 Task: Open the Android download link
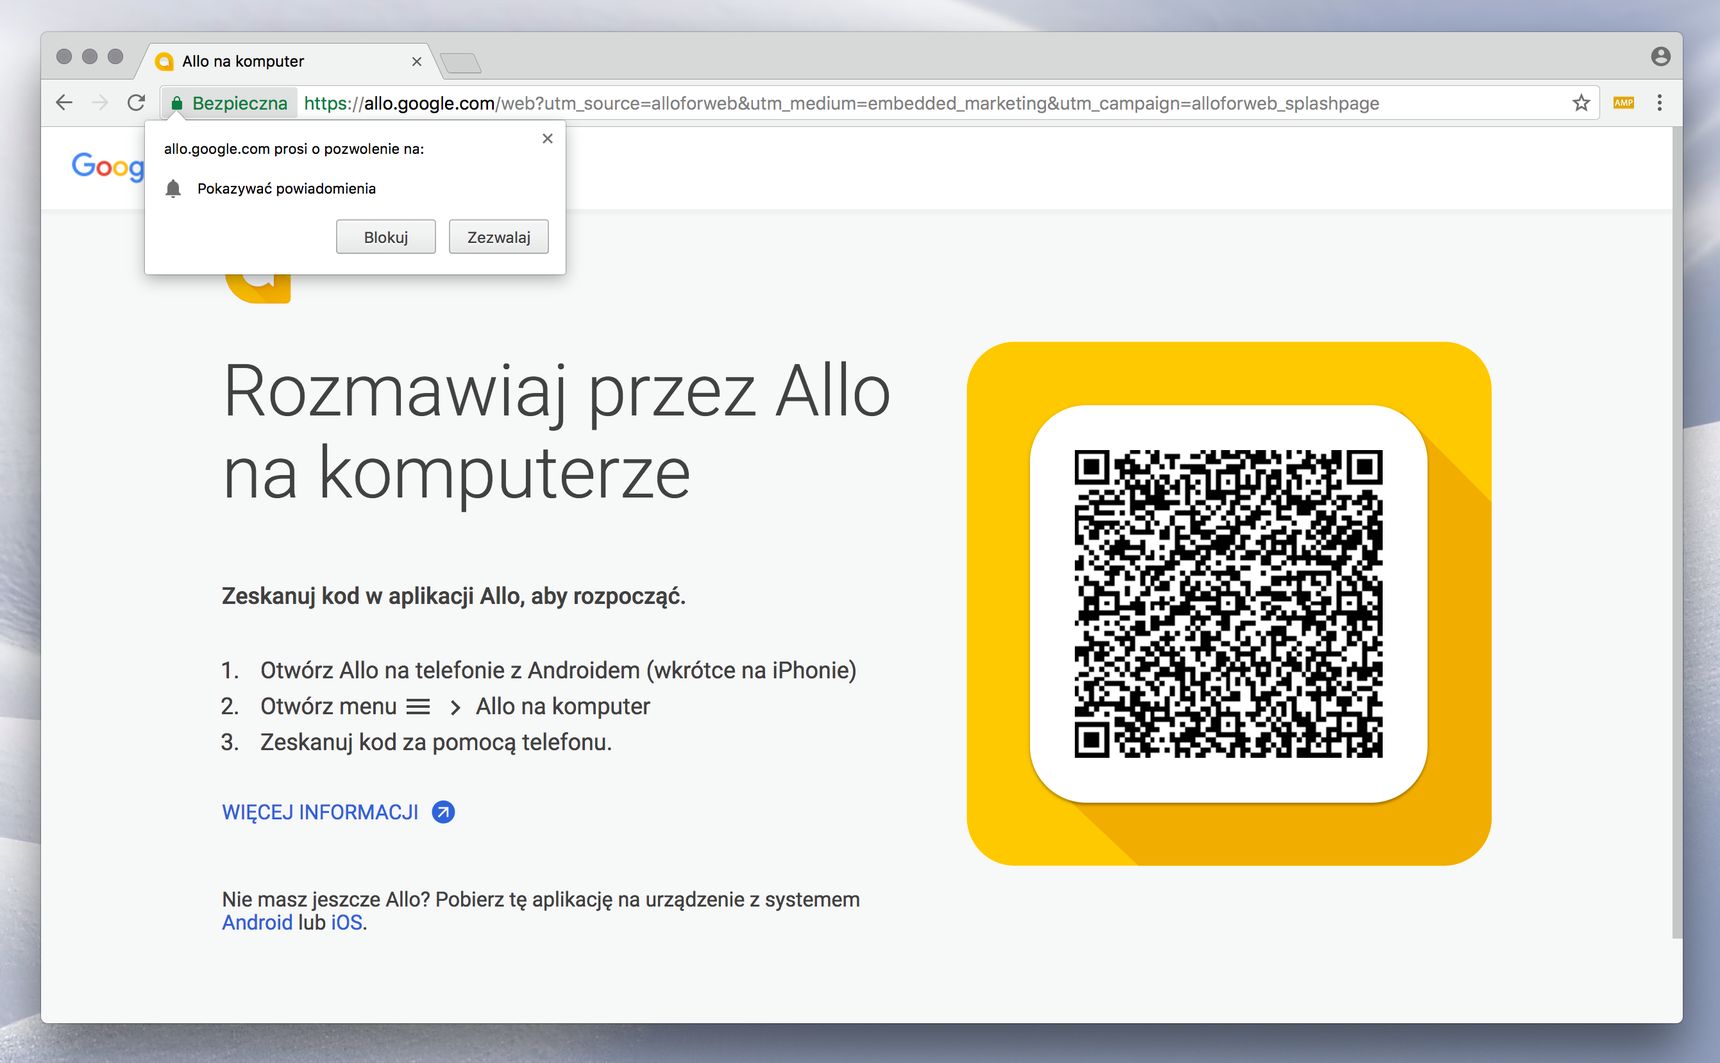point(257,923)
